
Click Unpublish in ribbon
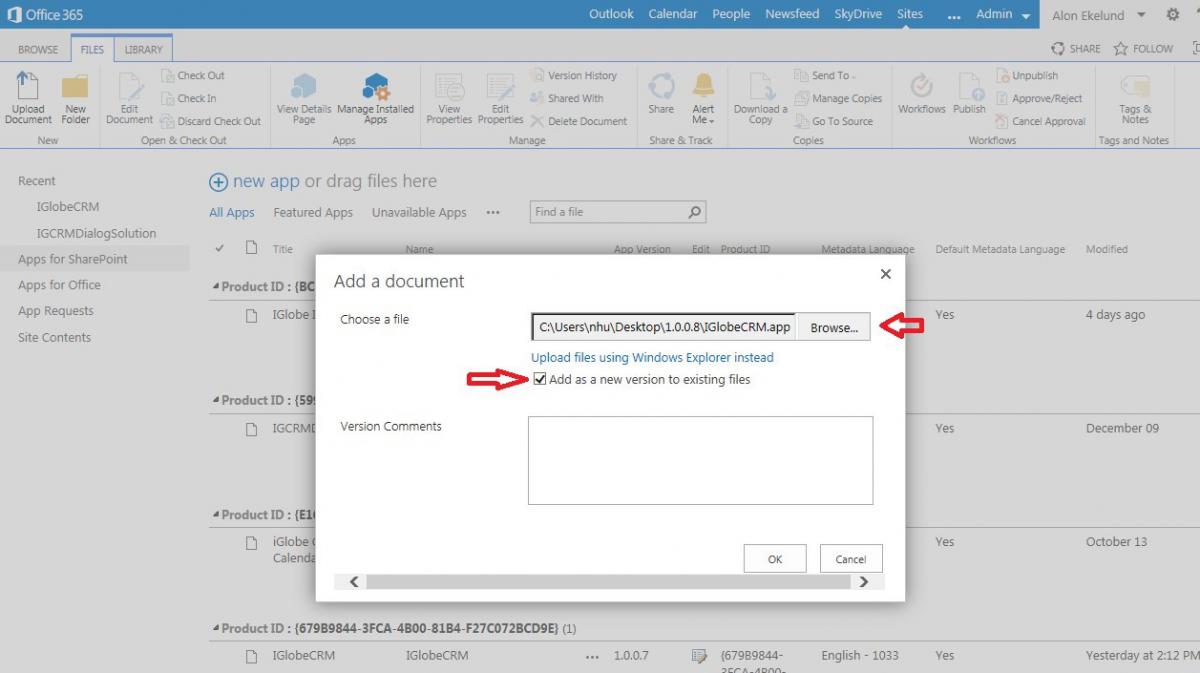point(1027,75)
